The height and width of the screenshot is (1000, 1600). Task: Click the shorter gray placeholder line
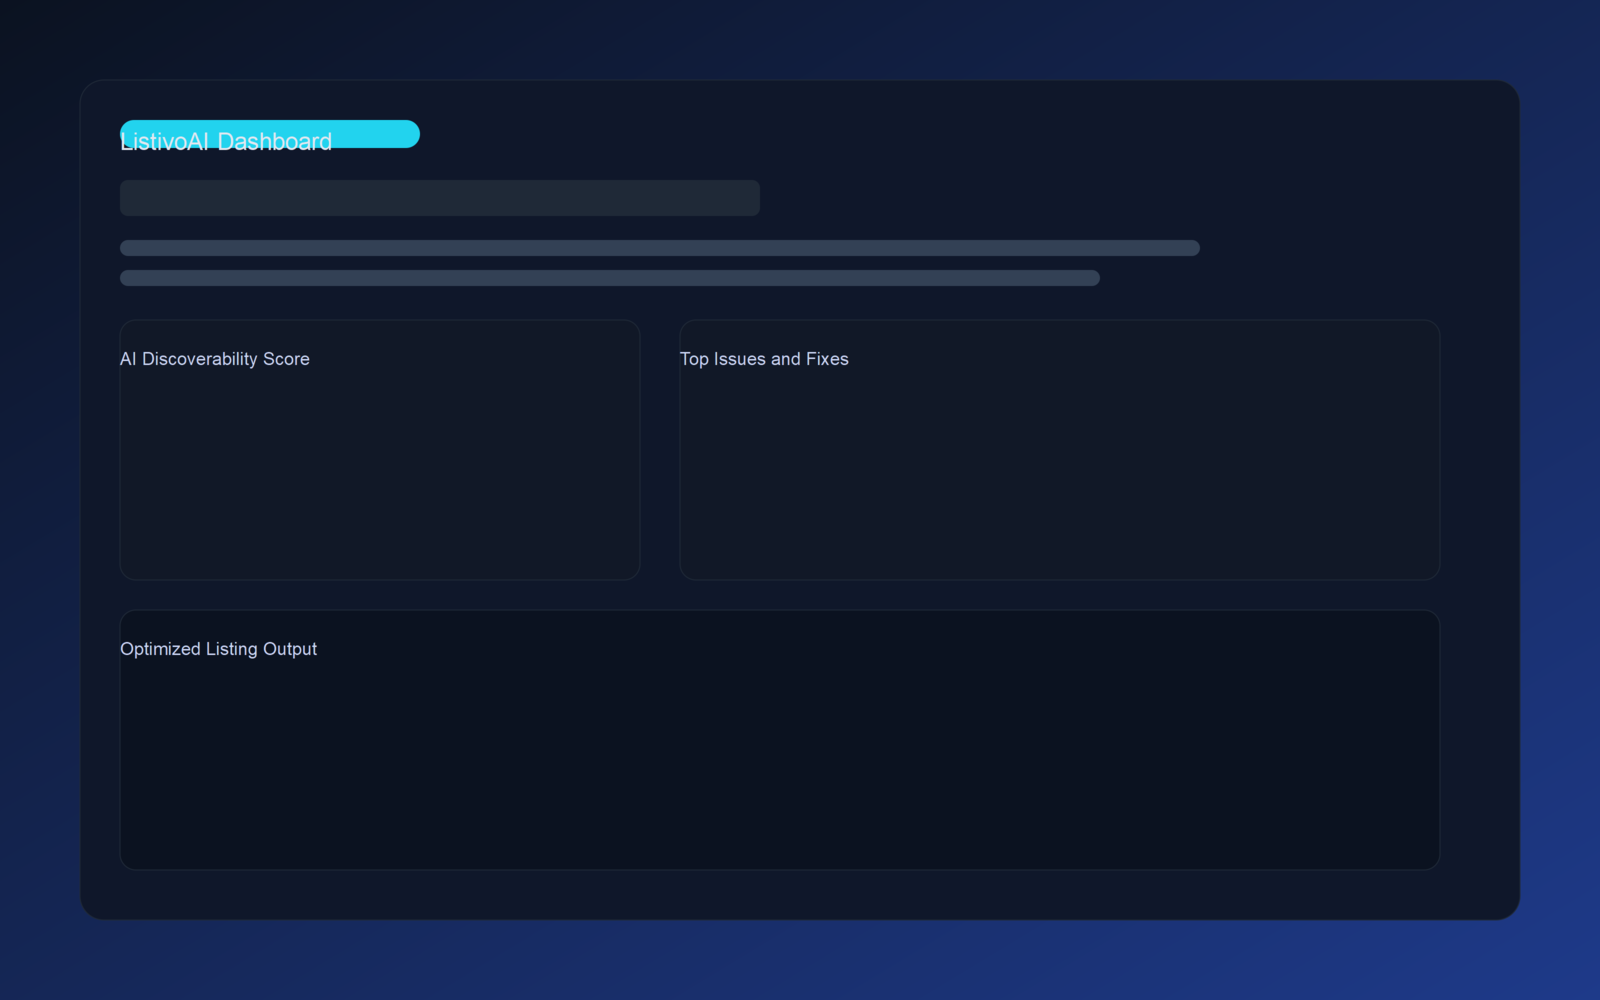610,278
